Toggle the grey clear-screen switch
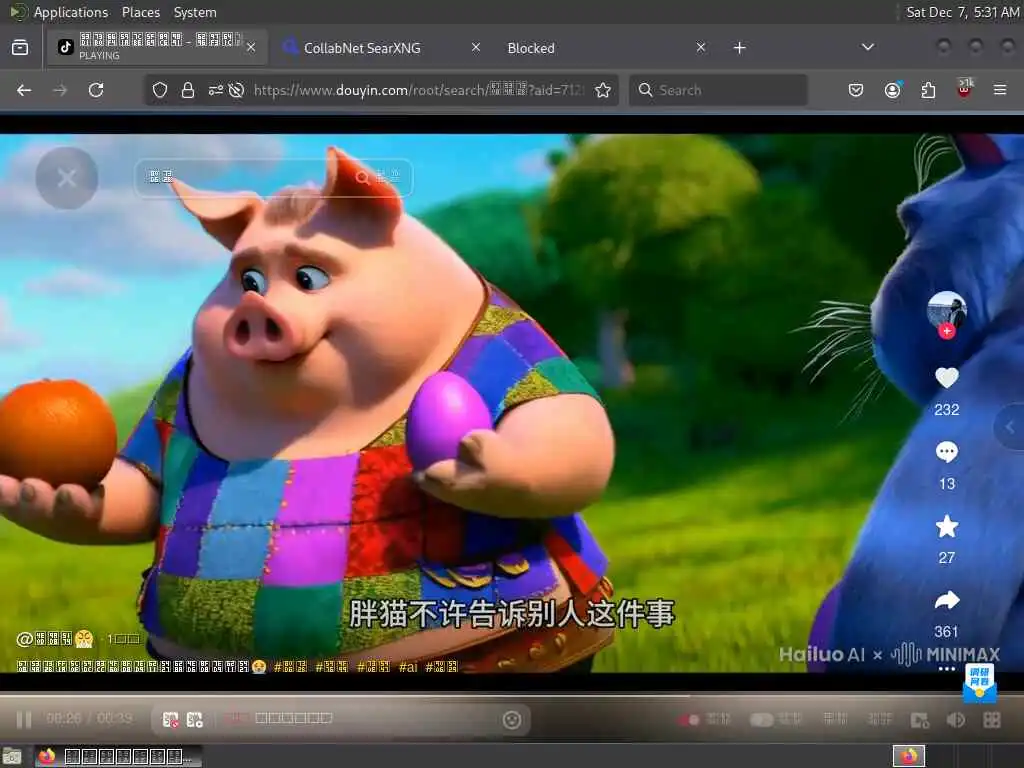Image resolution: width=1024 pixels, height=768 pixels. (761, 719)
